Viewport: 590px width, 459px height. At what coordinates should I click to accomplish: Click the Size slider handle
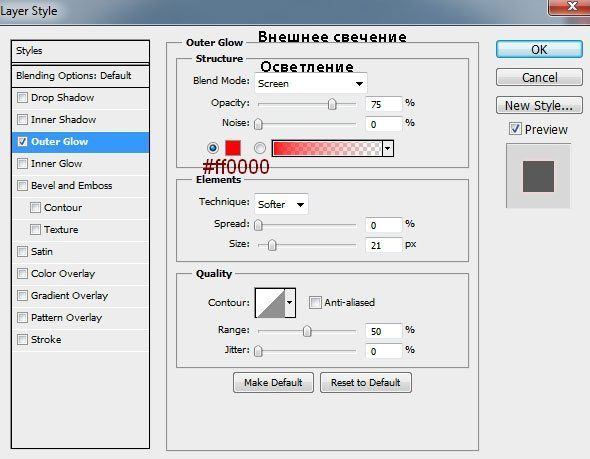coord(272,246)
